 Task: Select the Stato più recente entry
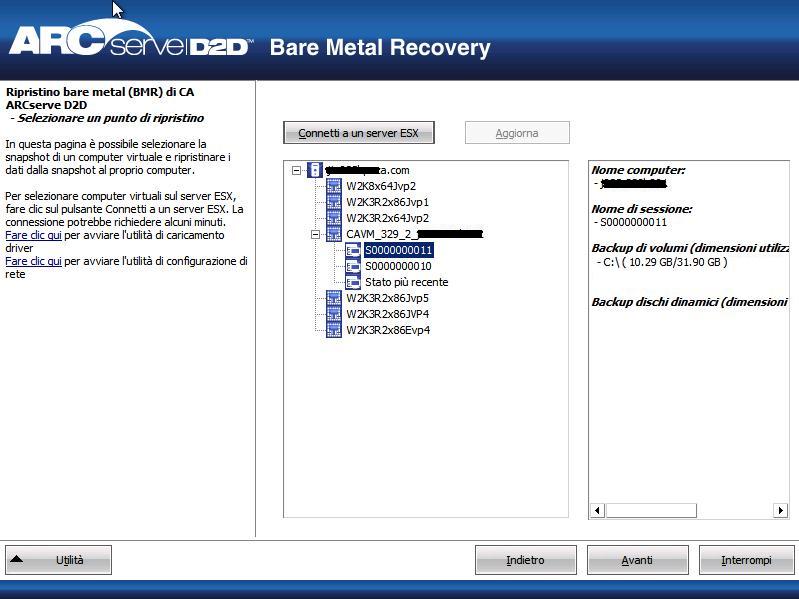click(407, 282)
